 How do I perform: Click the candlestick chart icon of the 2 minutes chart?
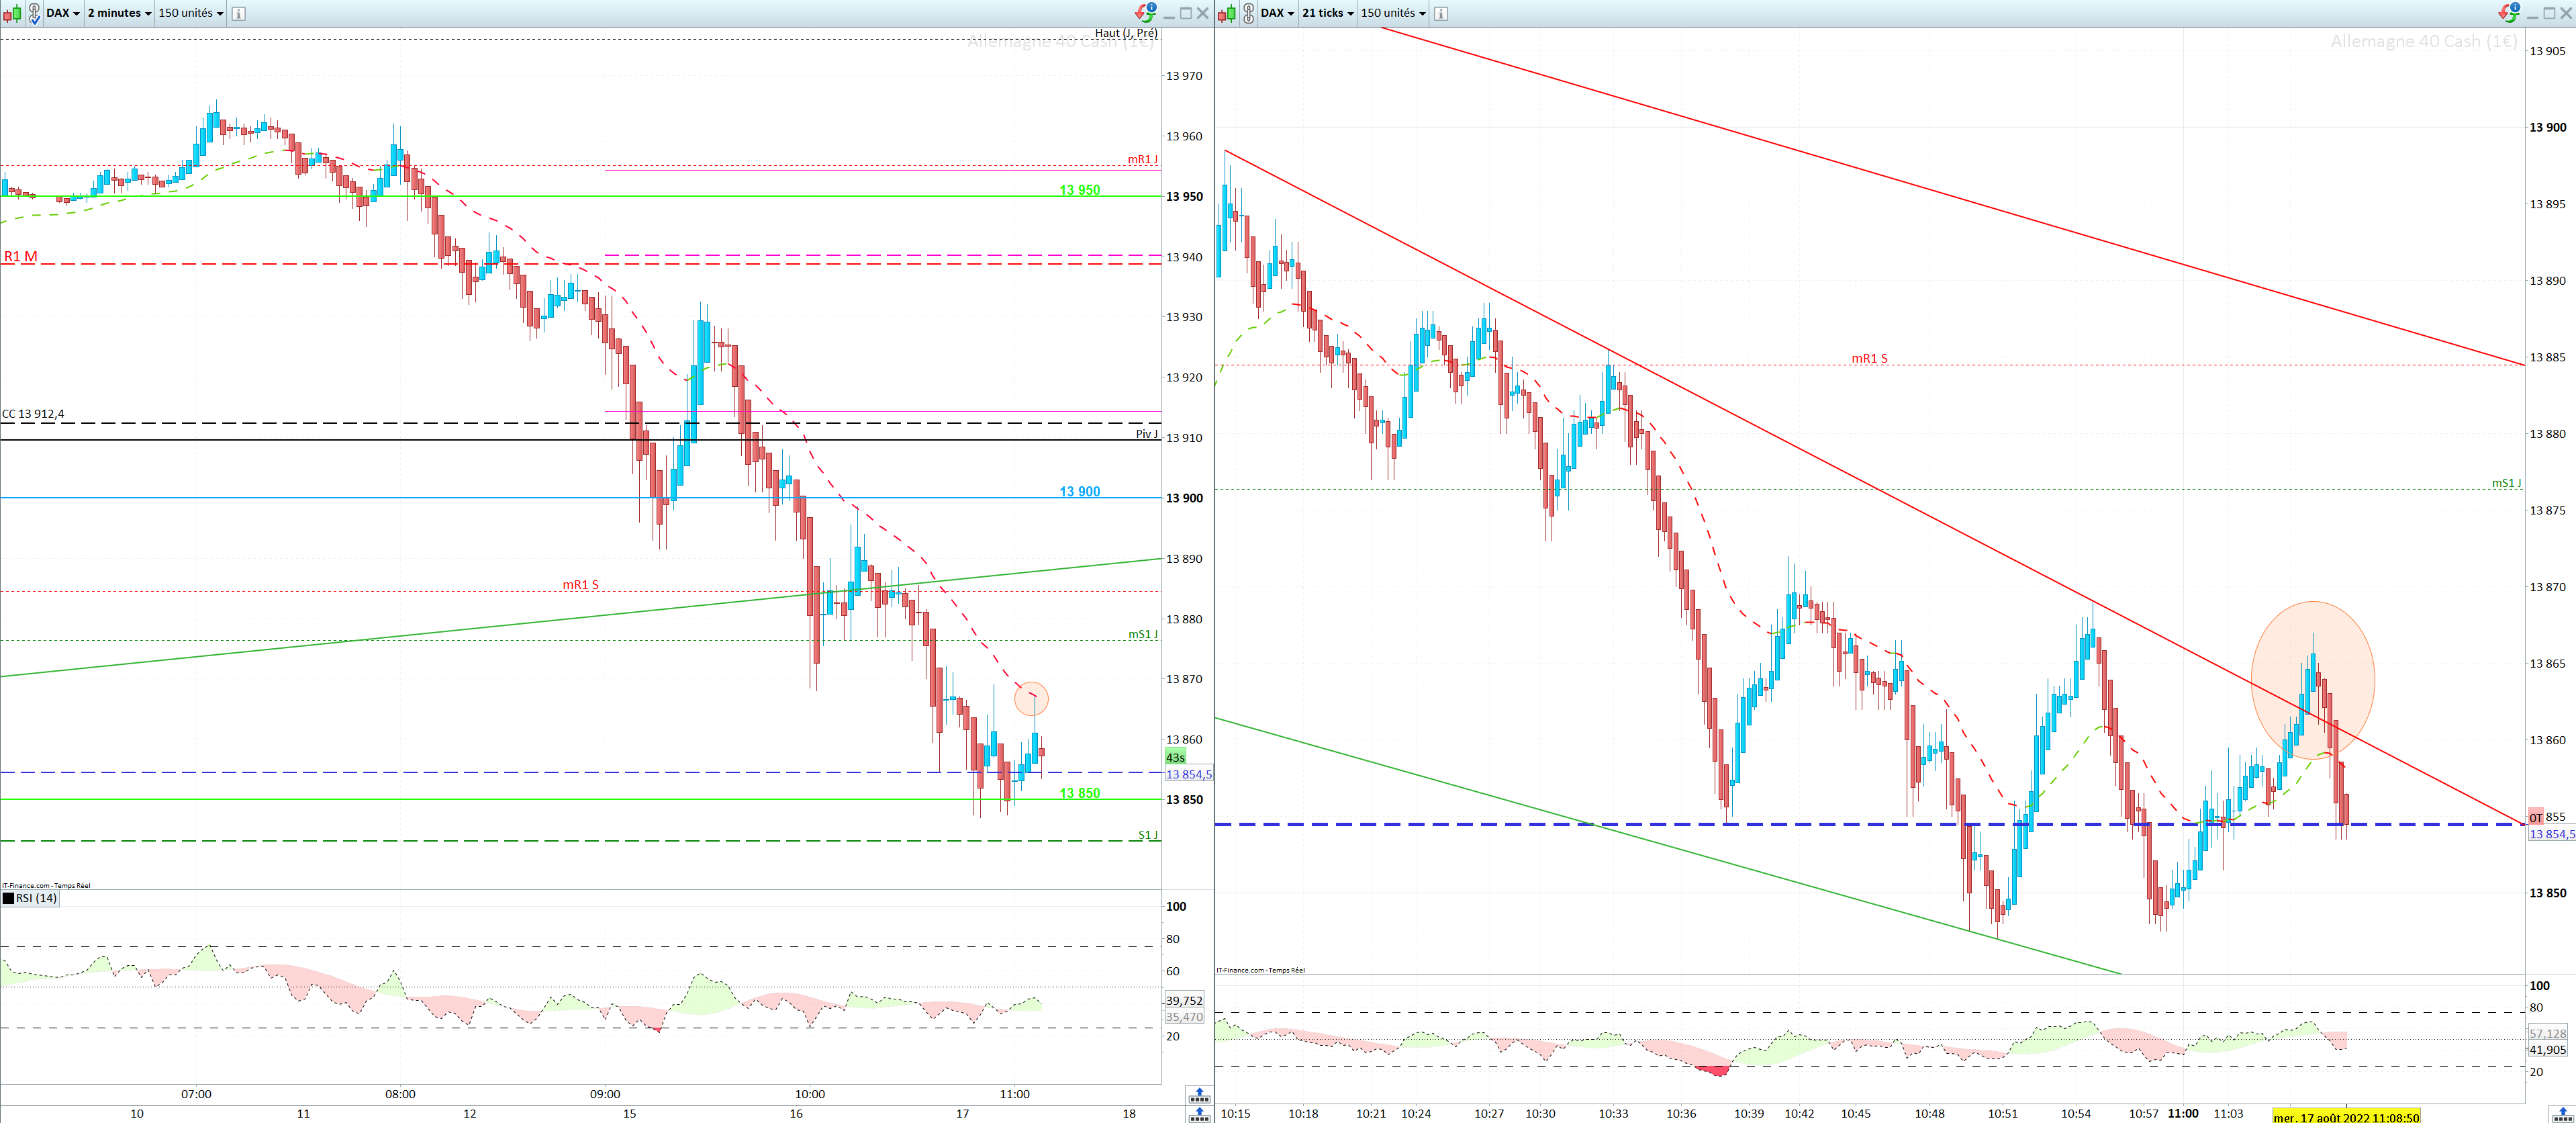12,13
